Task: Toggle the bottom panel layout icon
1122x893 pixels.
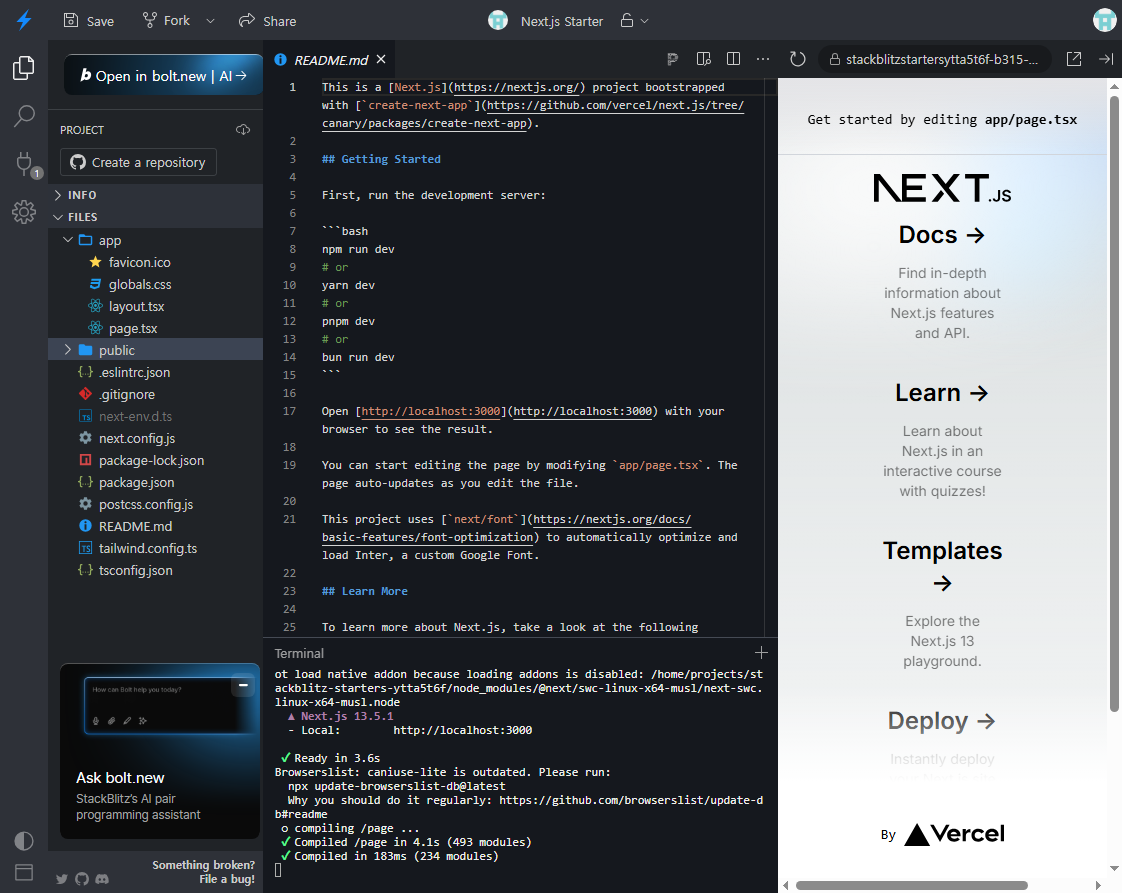Action: click(24, 872)
